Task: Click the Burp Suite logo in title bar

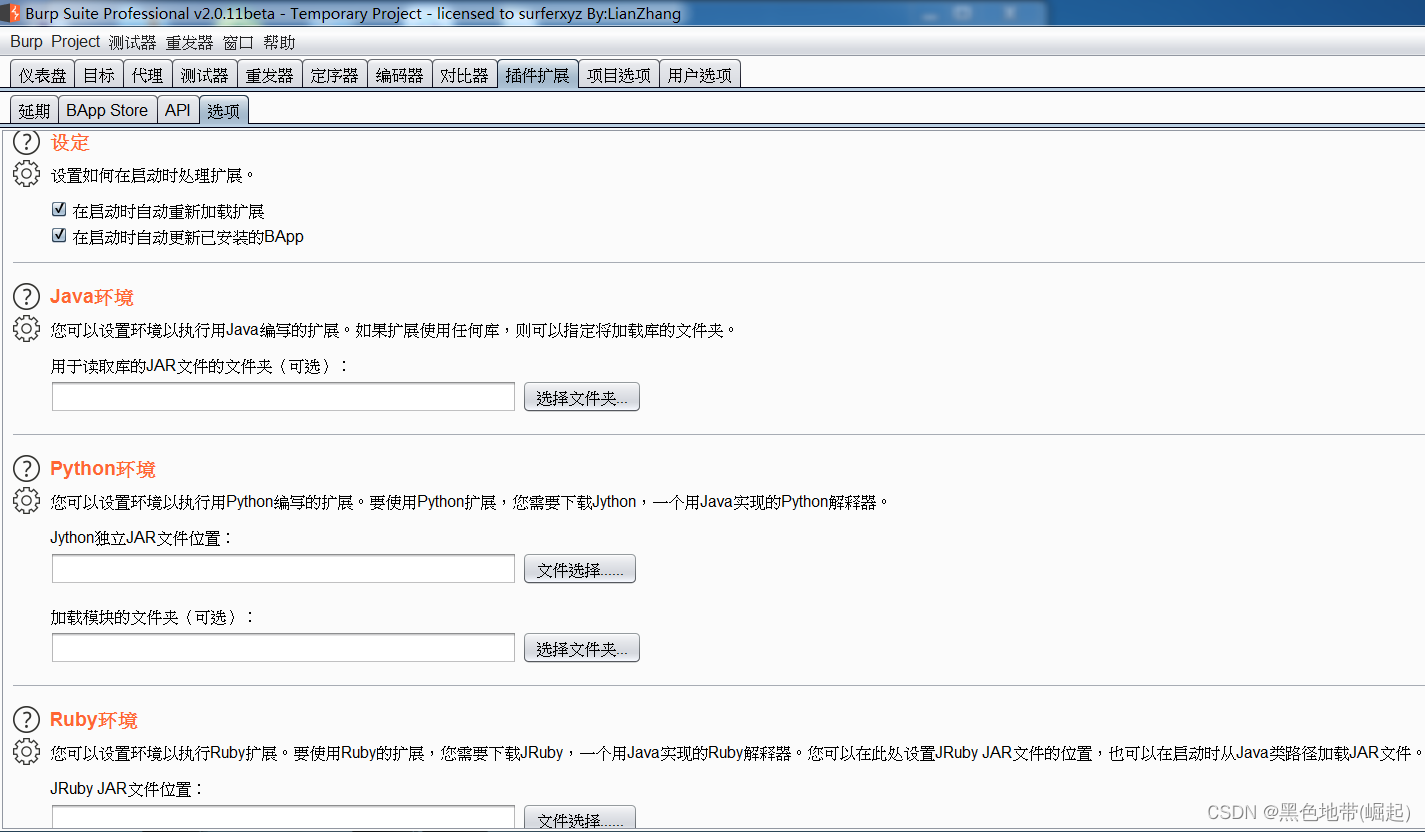Action: 10,13
